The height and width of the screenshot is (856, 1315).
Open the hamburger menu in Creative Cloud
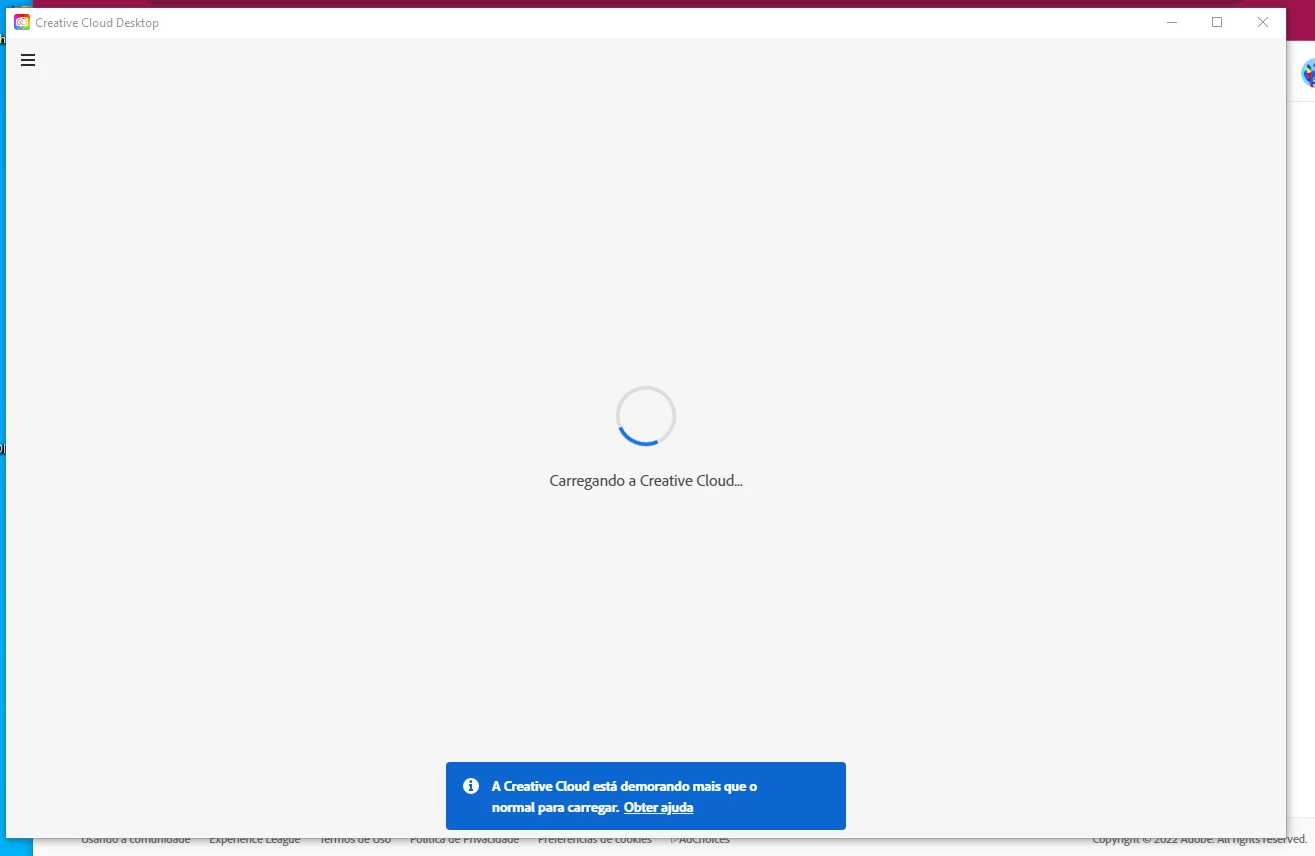tap(28, 60)
